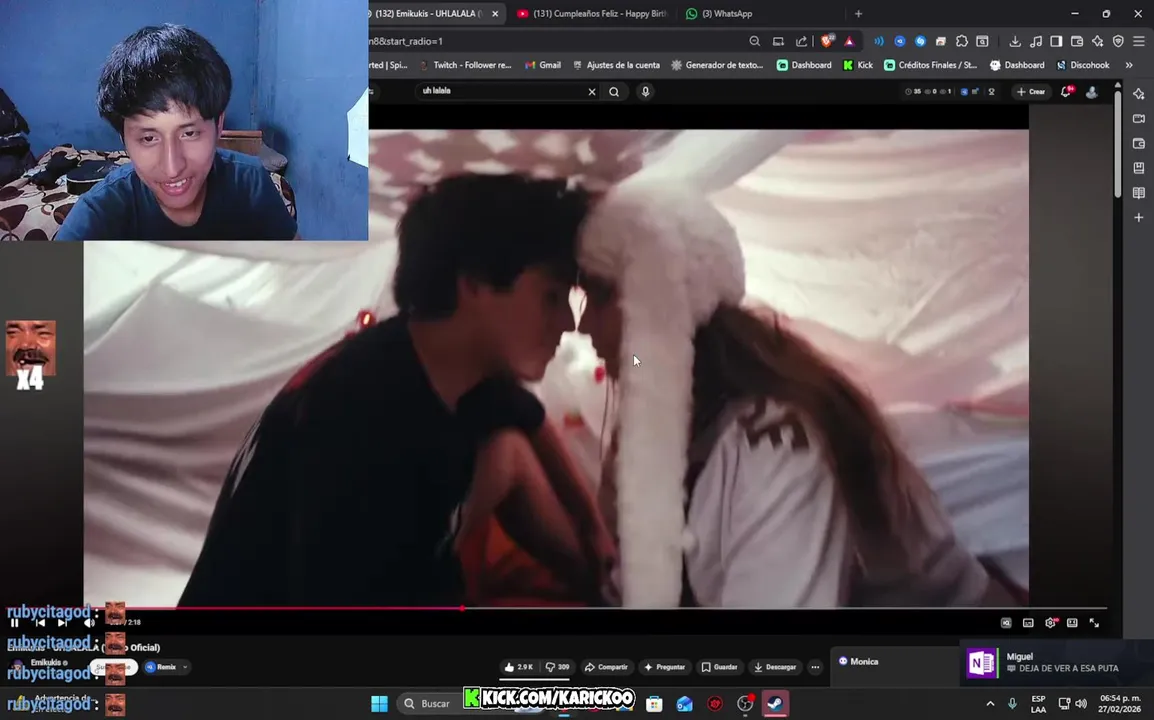Open Créditos Finales bookmark
1154x720 pixels.
pos(931,65)
